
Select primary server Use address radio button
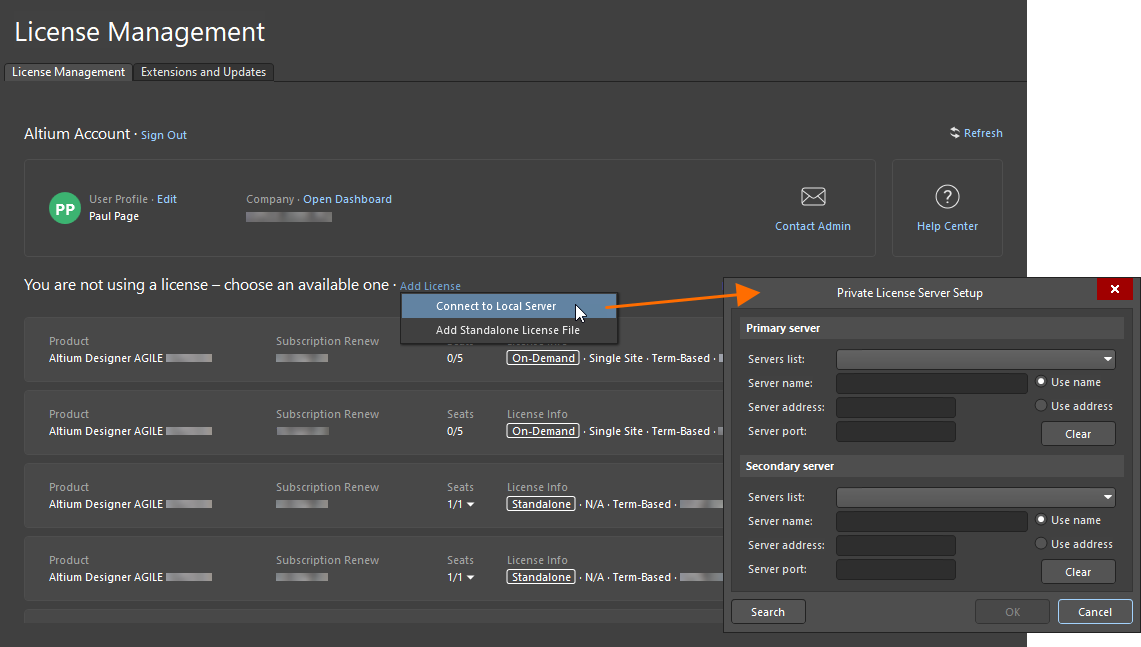click(1041, 406)
